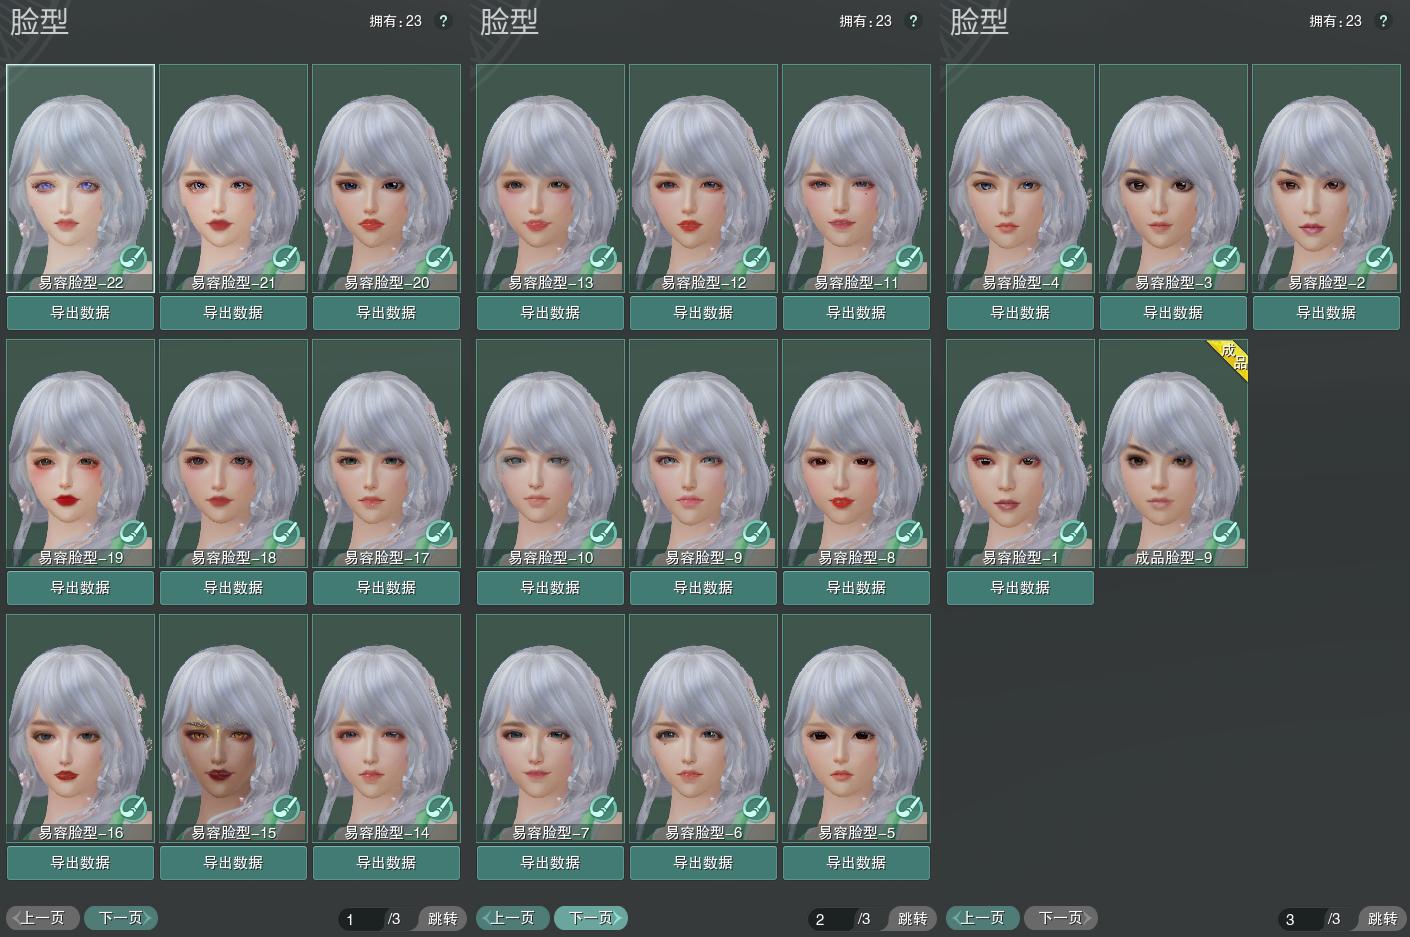
Task: Open help icon in page 3 panel header
Action: click(1383, 21)
